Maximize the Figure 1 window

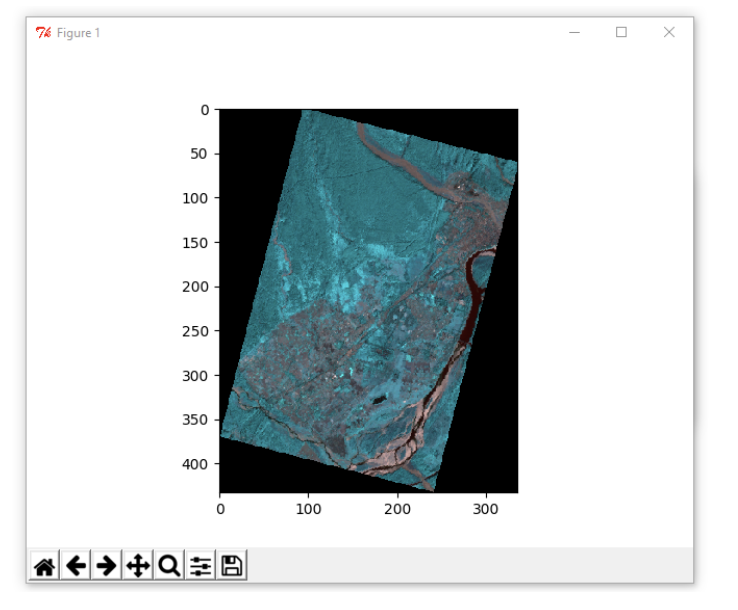[x=621, y=33]
